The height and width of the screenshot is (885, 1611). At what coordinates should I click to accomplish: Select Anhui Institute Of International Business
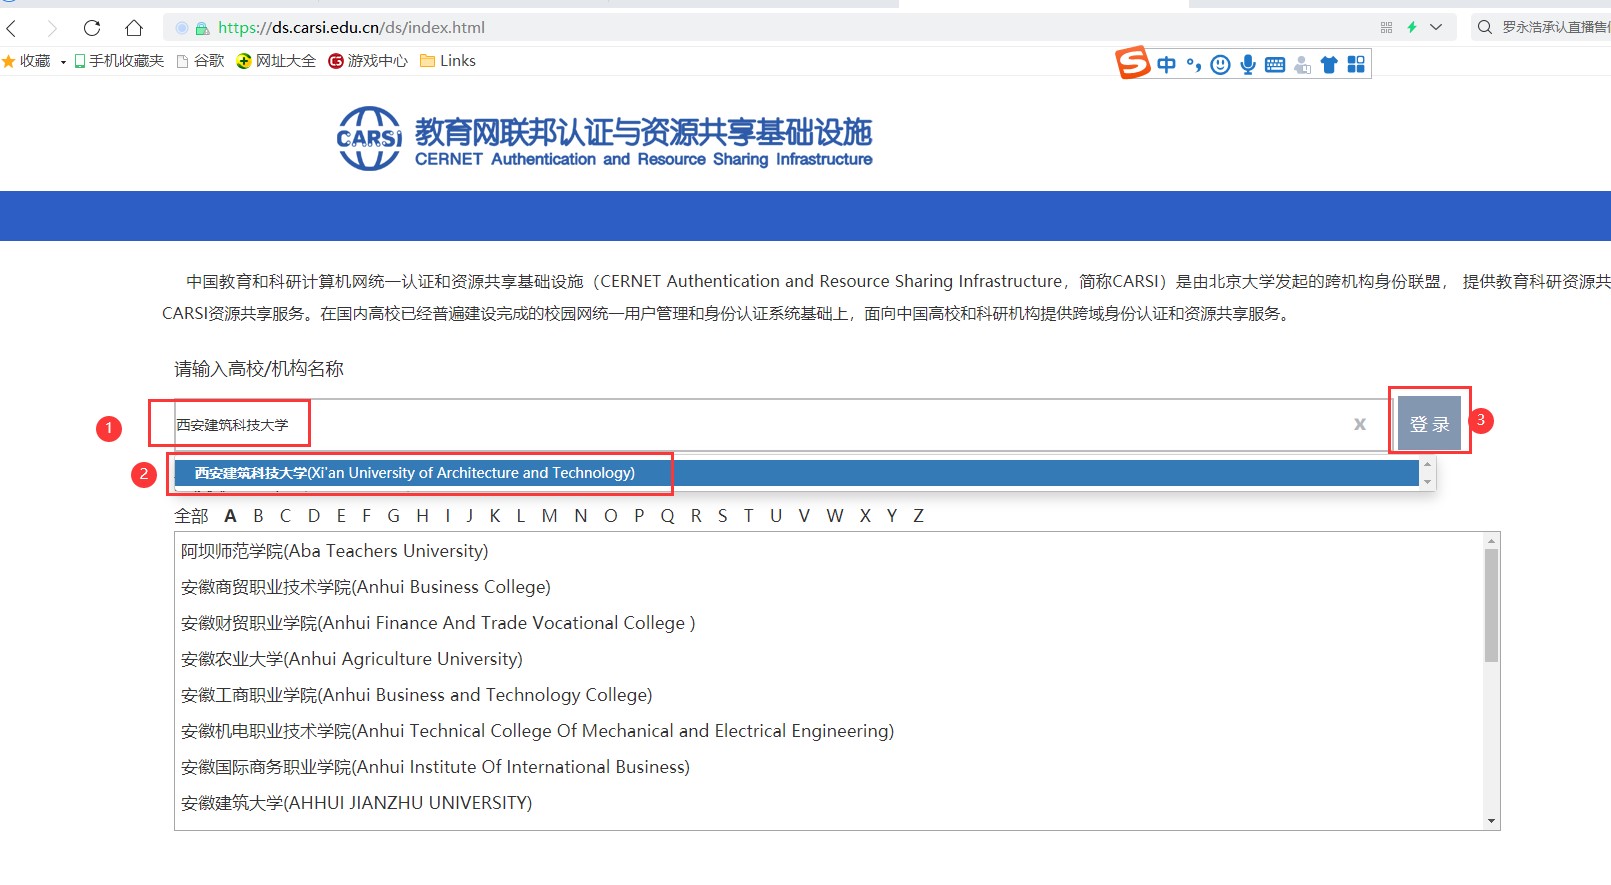[x=436, y=767]
